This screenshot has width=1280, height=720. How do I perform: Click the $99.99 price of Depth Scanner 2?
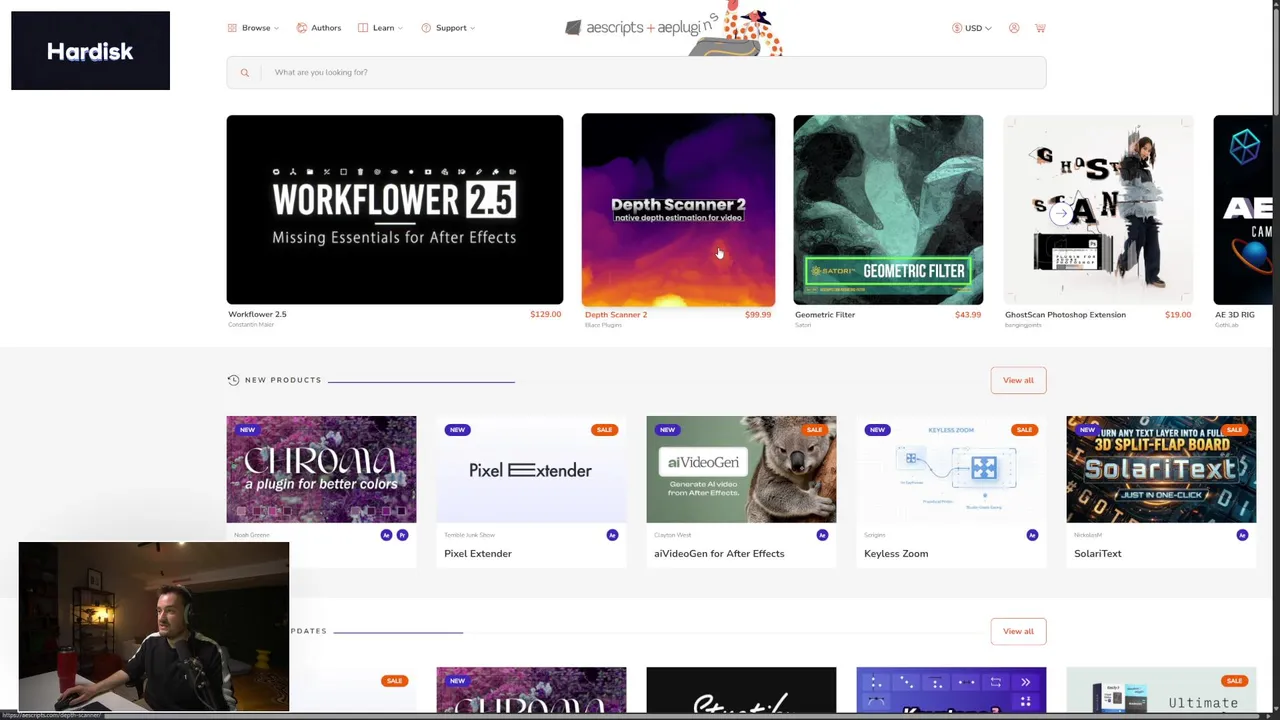point(758,314)
